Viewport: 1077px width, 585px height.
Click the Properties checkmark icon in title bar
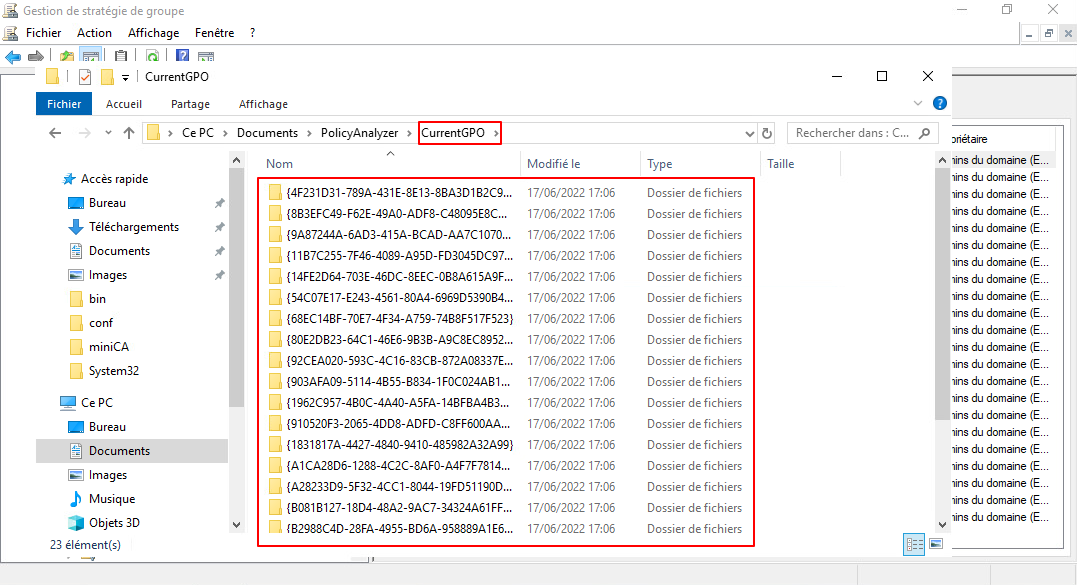(84, 77)
